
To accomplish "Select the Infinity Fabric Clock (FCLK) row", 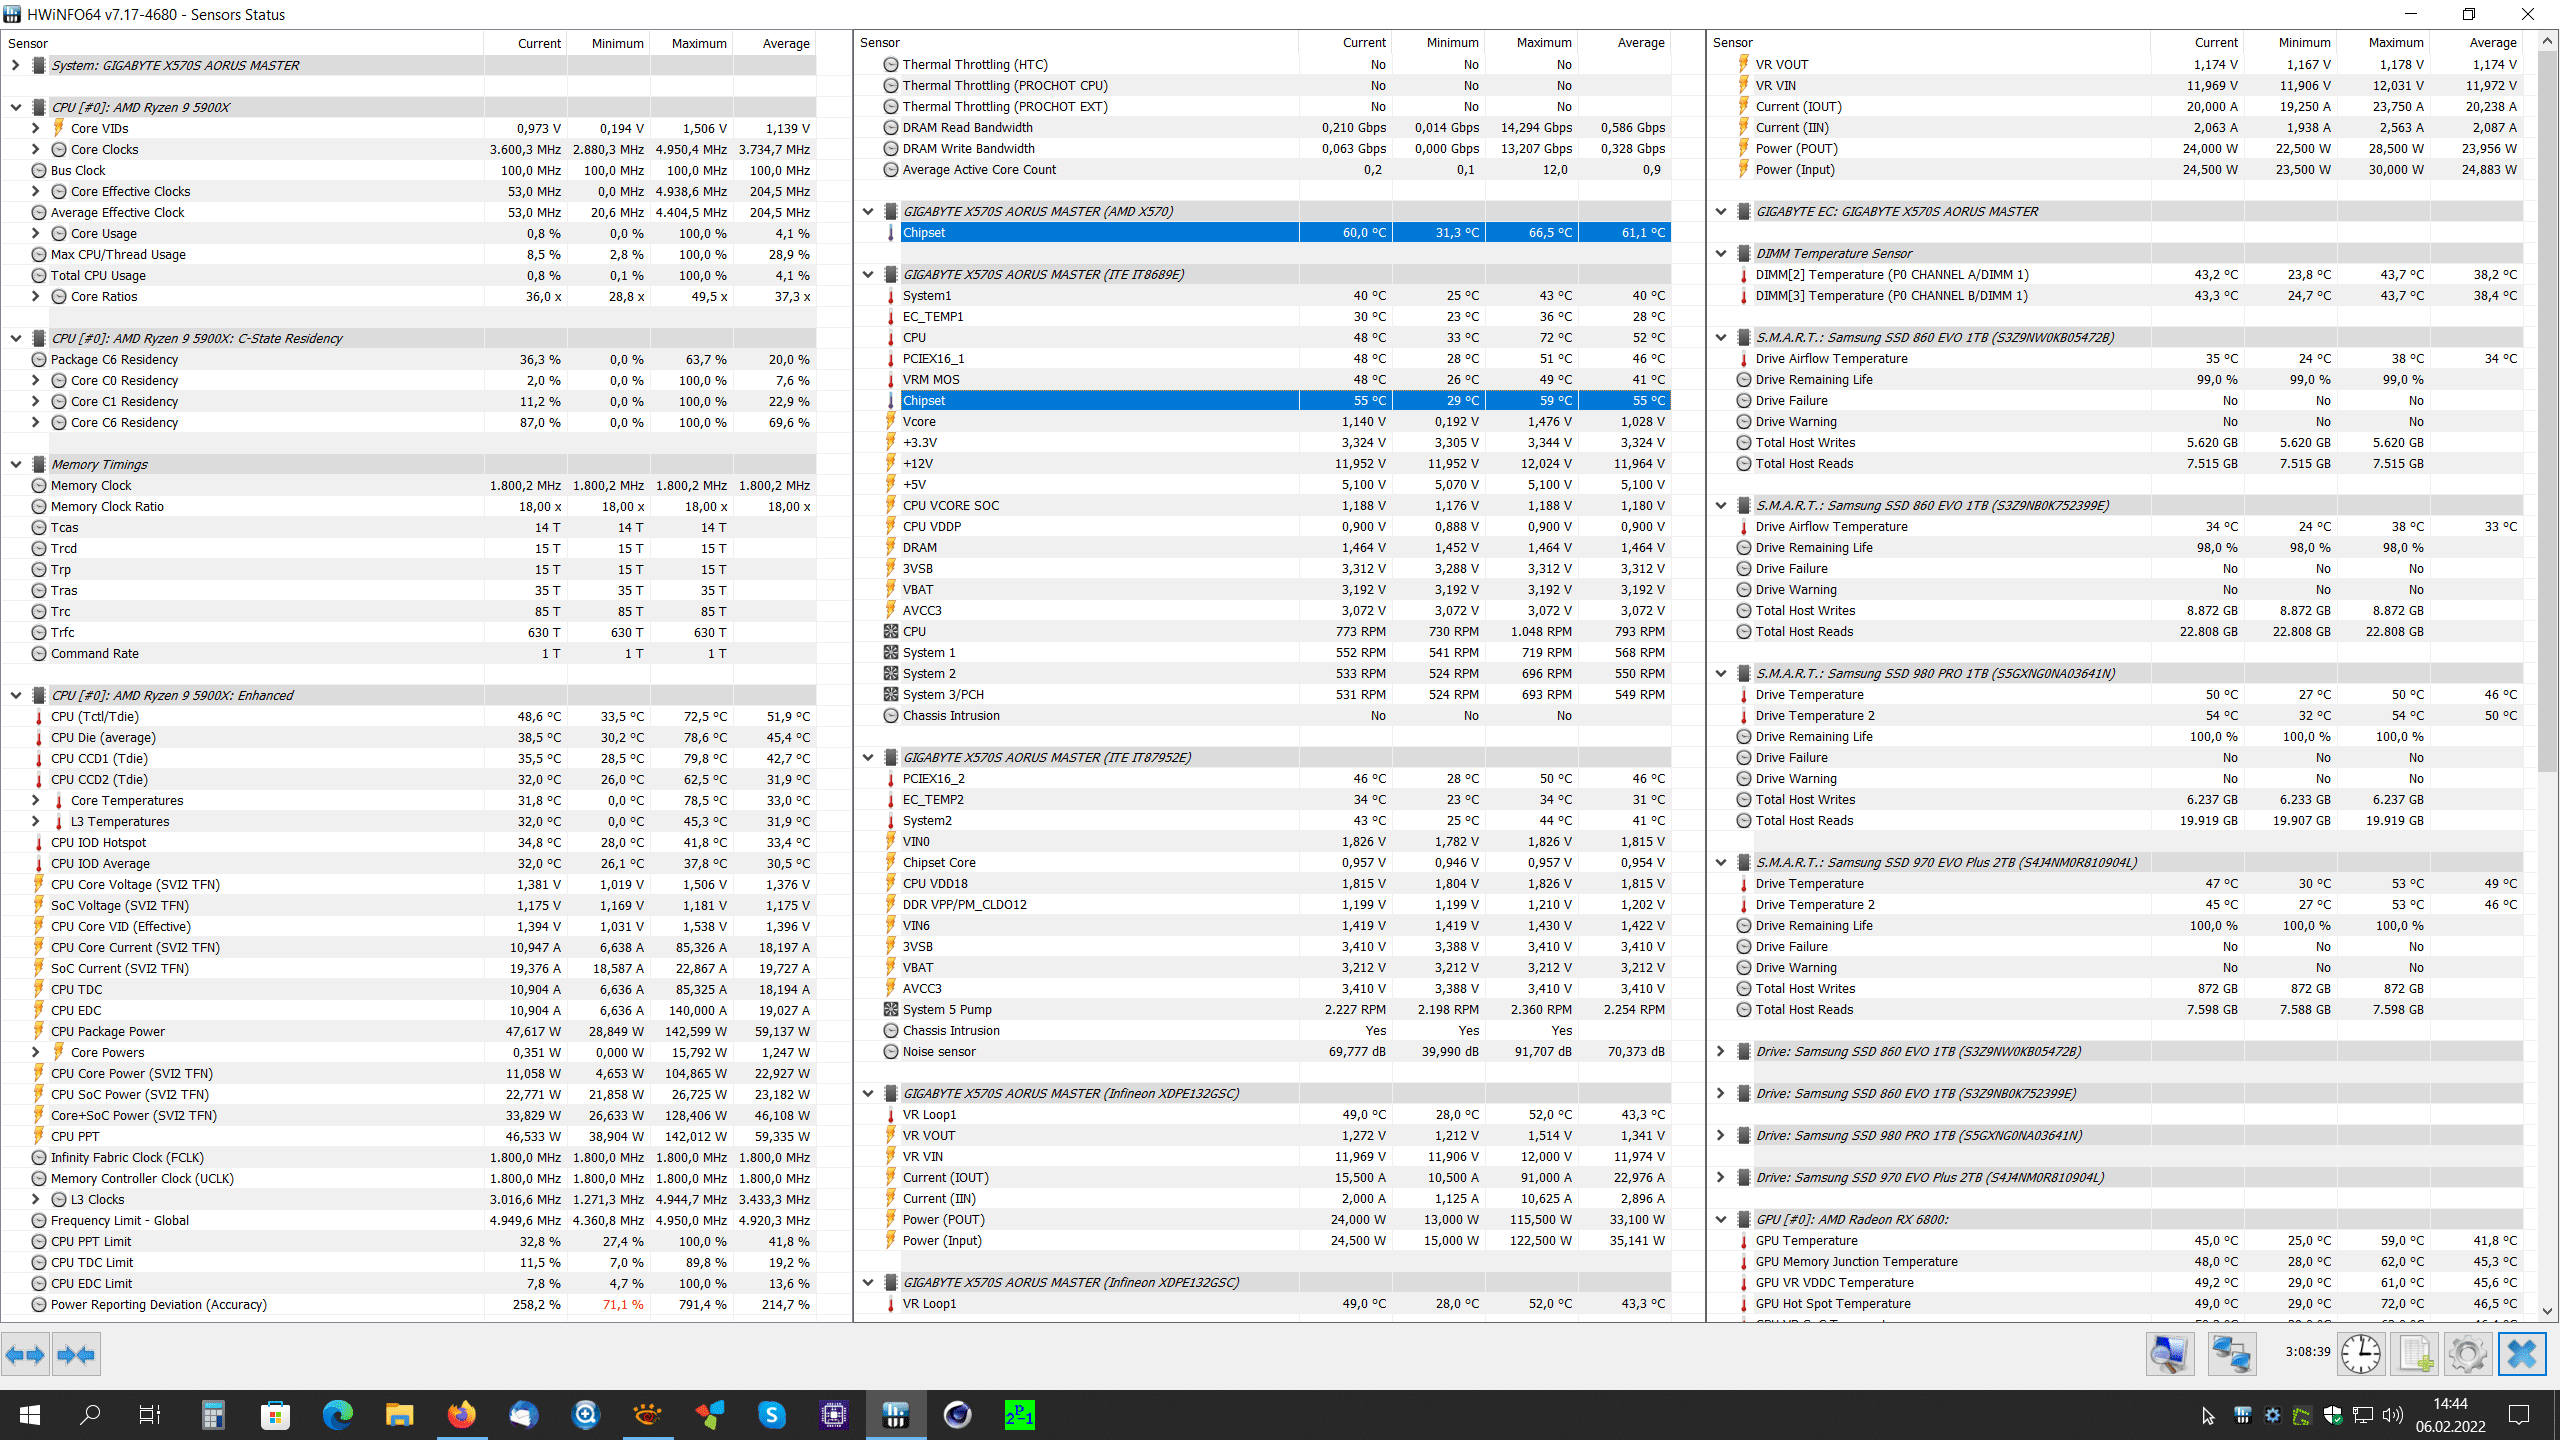I will click(x=409, y=1157).
